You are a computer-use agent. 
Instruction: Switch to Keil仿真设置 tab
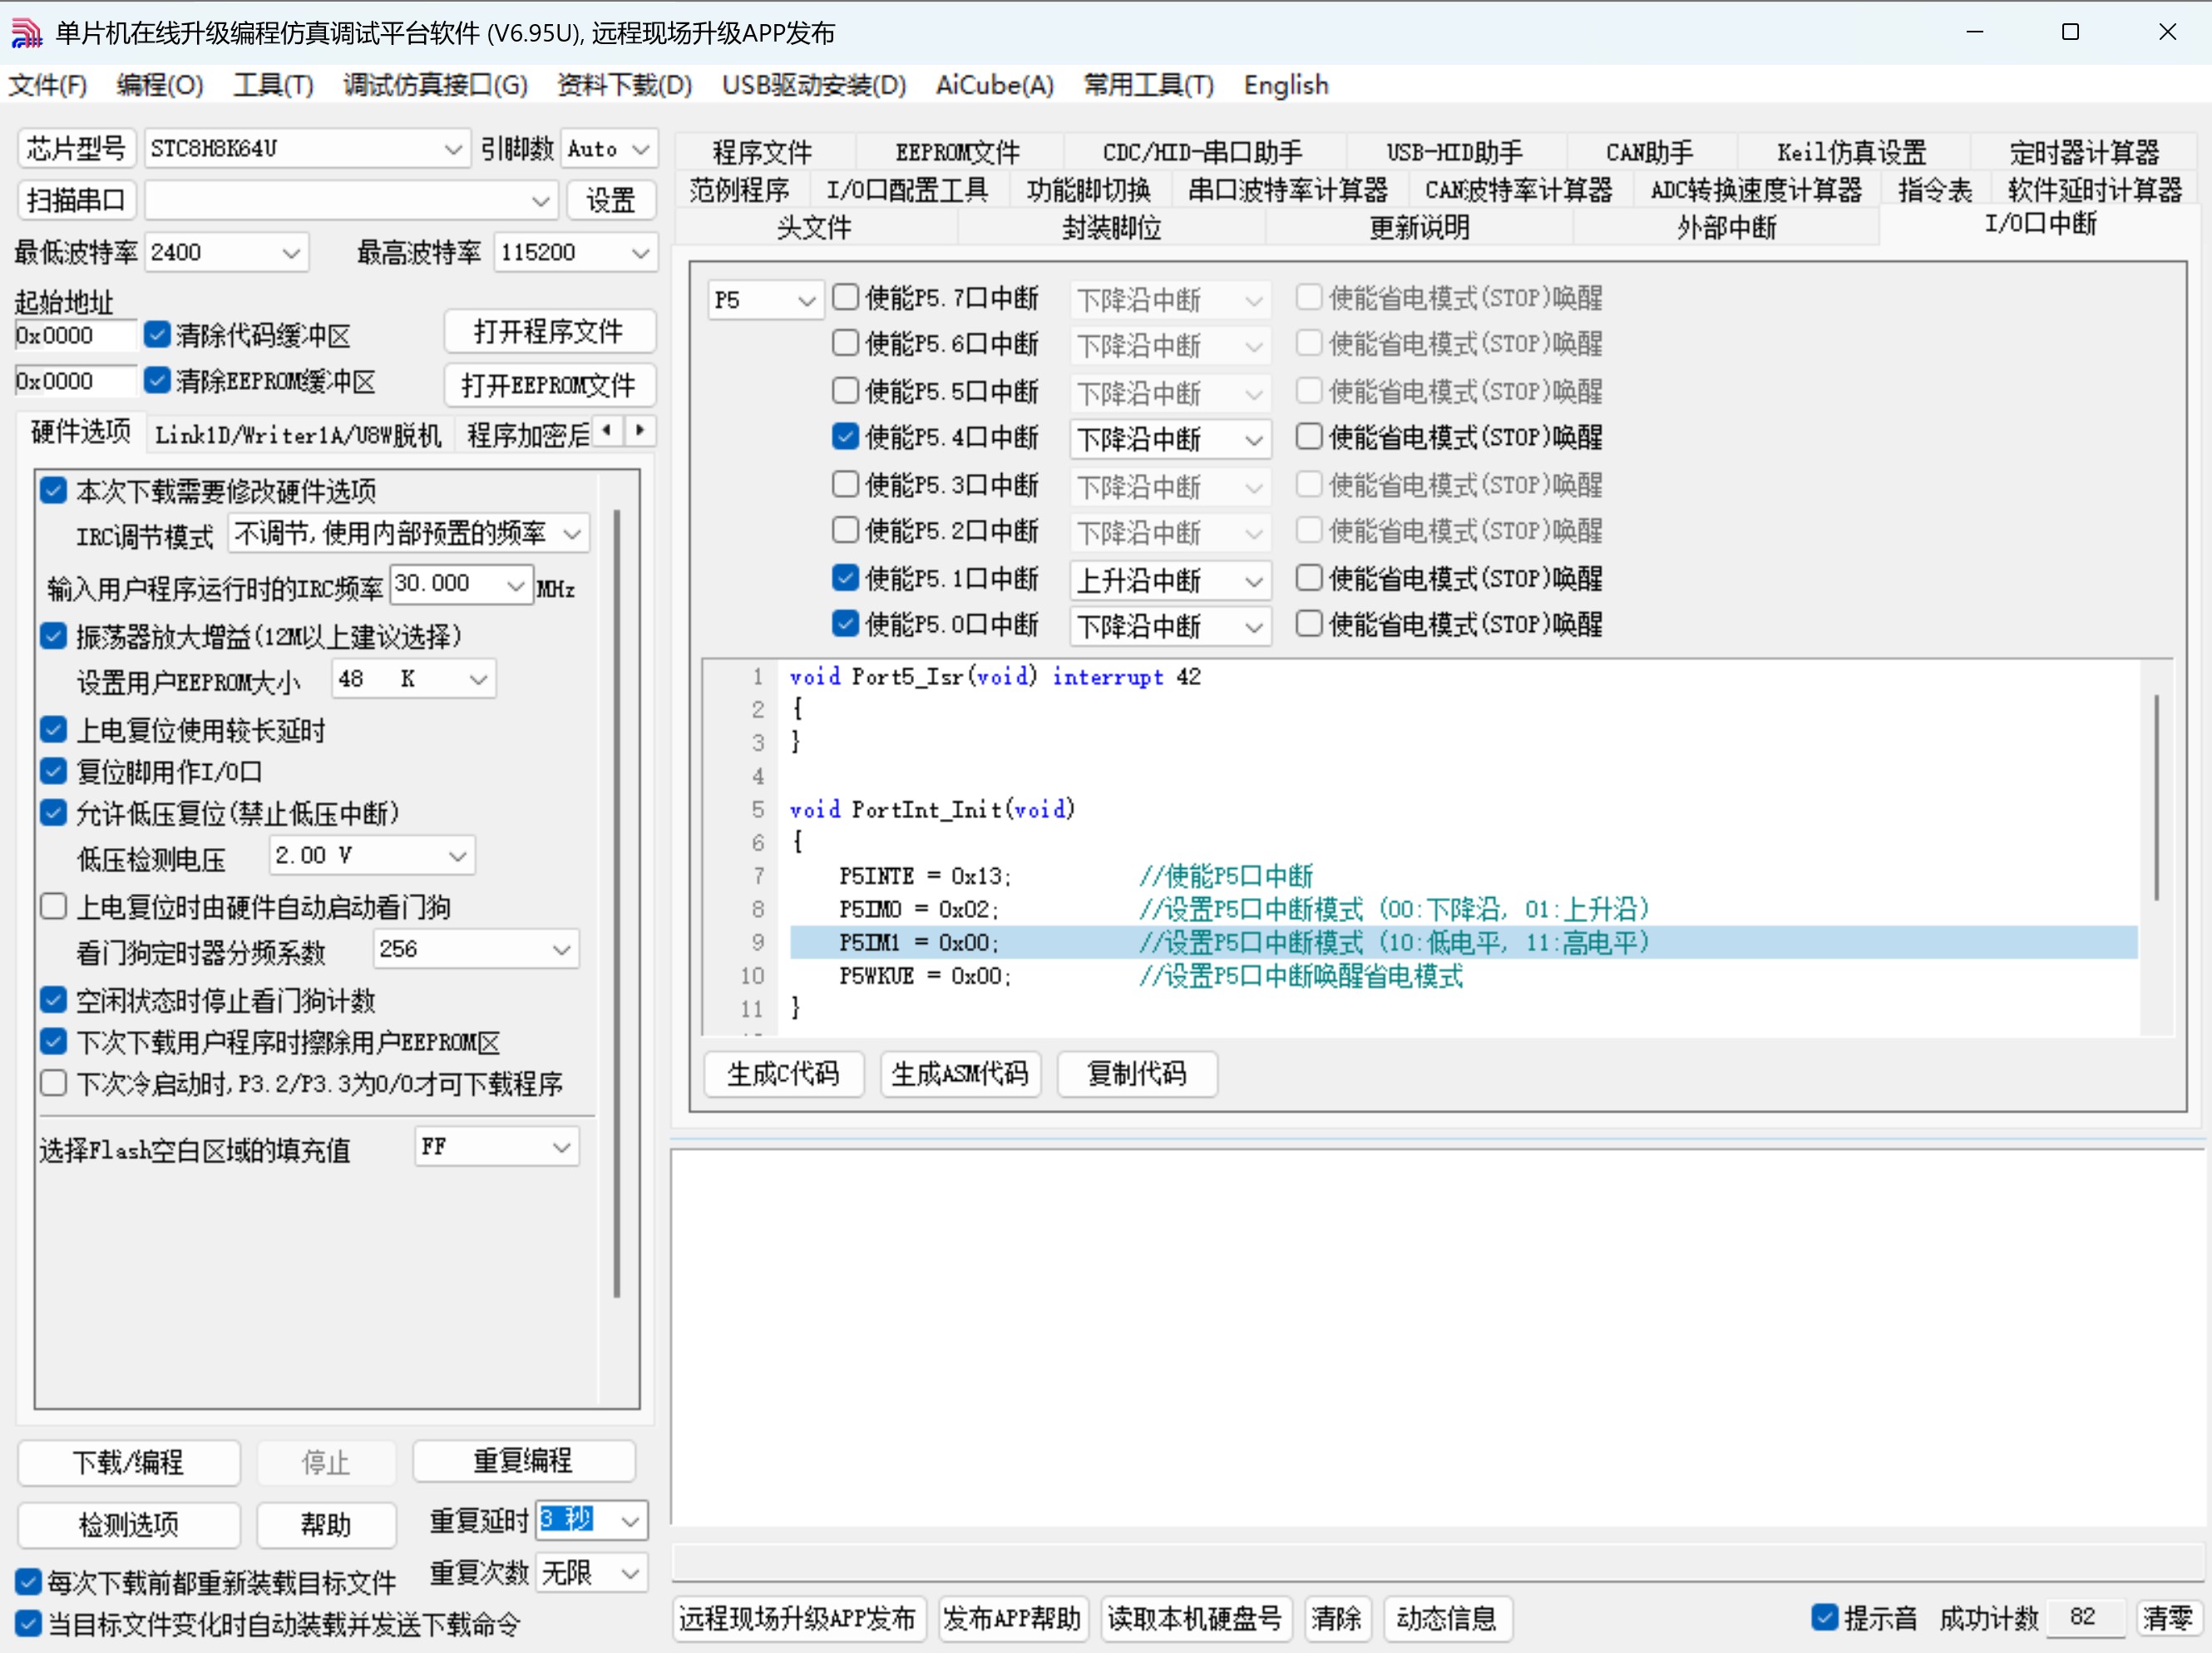[x=1852, y=152]
